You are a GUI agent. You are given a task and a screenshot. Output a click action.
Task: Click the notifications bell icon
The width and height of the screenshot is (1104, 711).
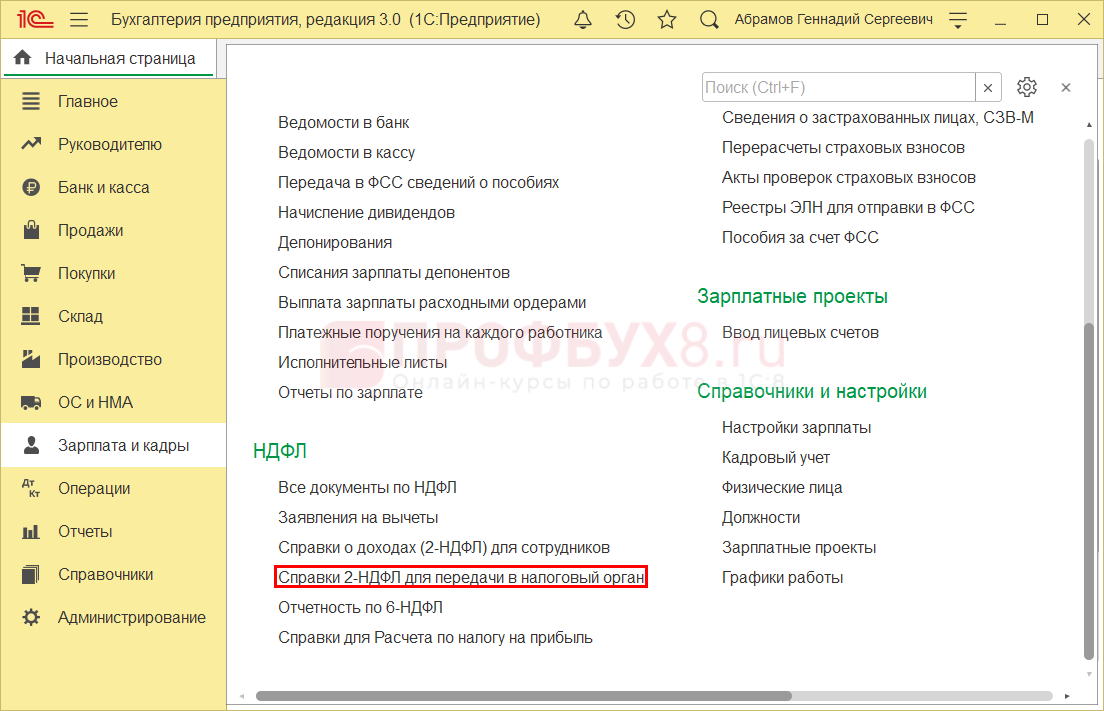pyautogui.click(x=582, y=20)
